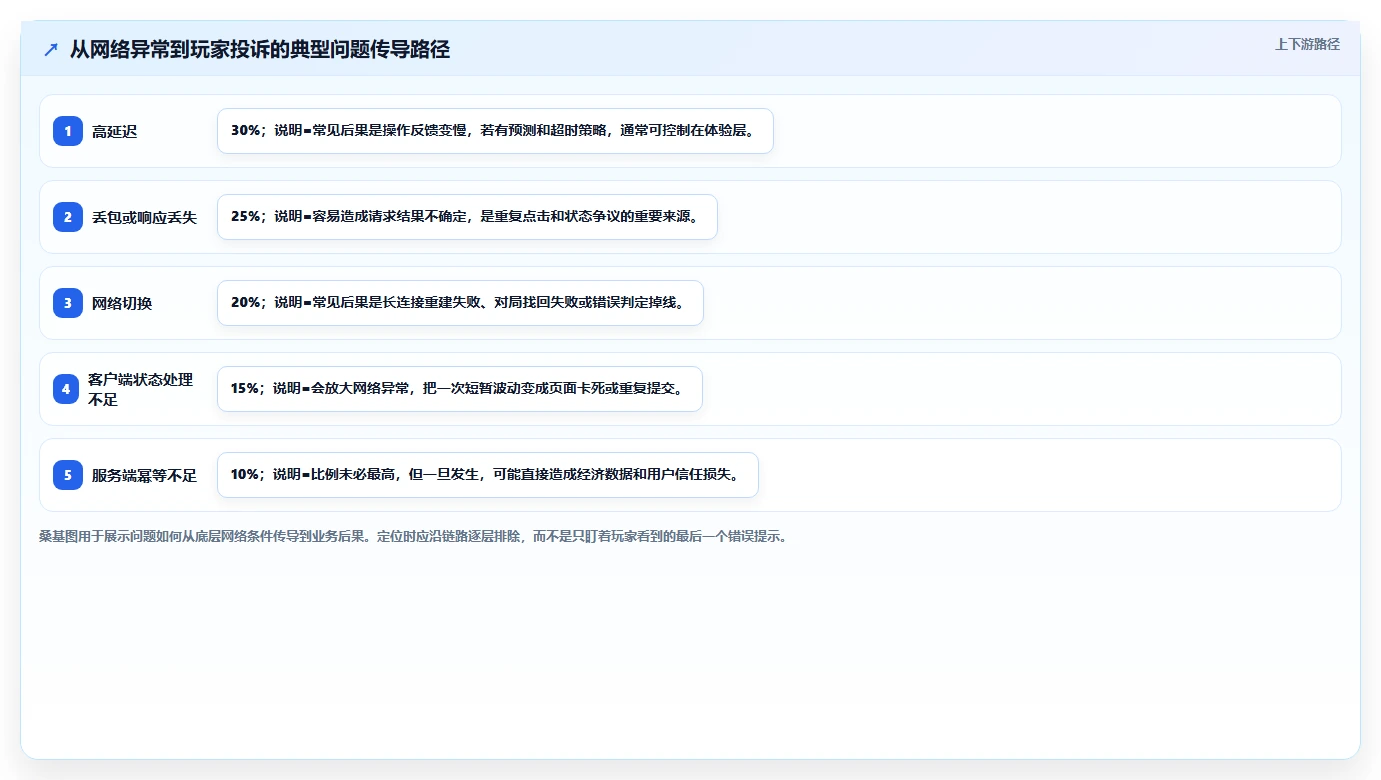Image resolution: width=1381 pixels, height=780 pixels.
Task: Click the number 3 badge for 网络切换
Action: tap(68, 303)
